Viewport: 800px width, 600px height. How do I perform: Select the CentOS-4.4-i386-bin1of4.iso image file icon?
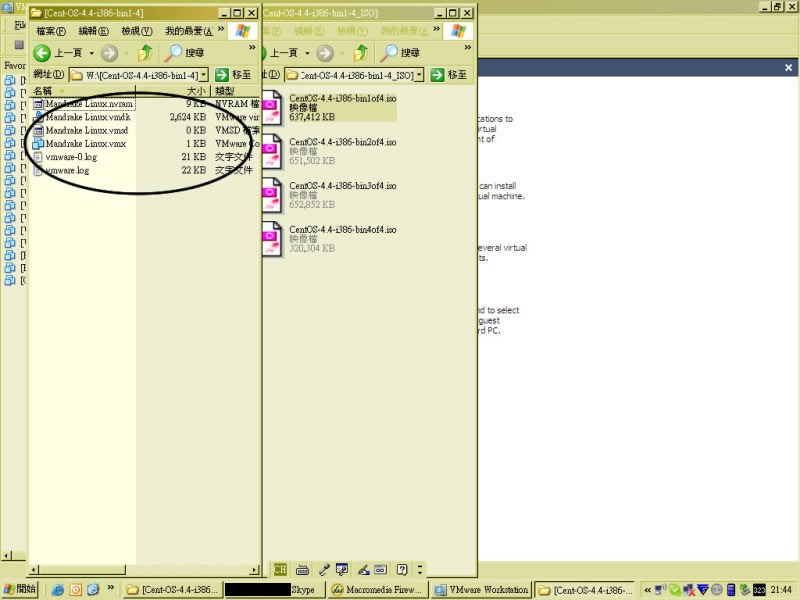tap(272, 108)
